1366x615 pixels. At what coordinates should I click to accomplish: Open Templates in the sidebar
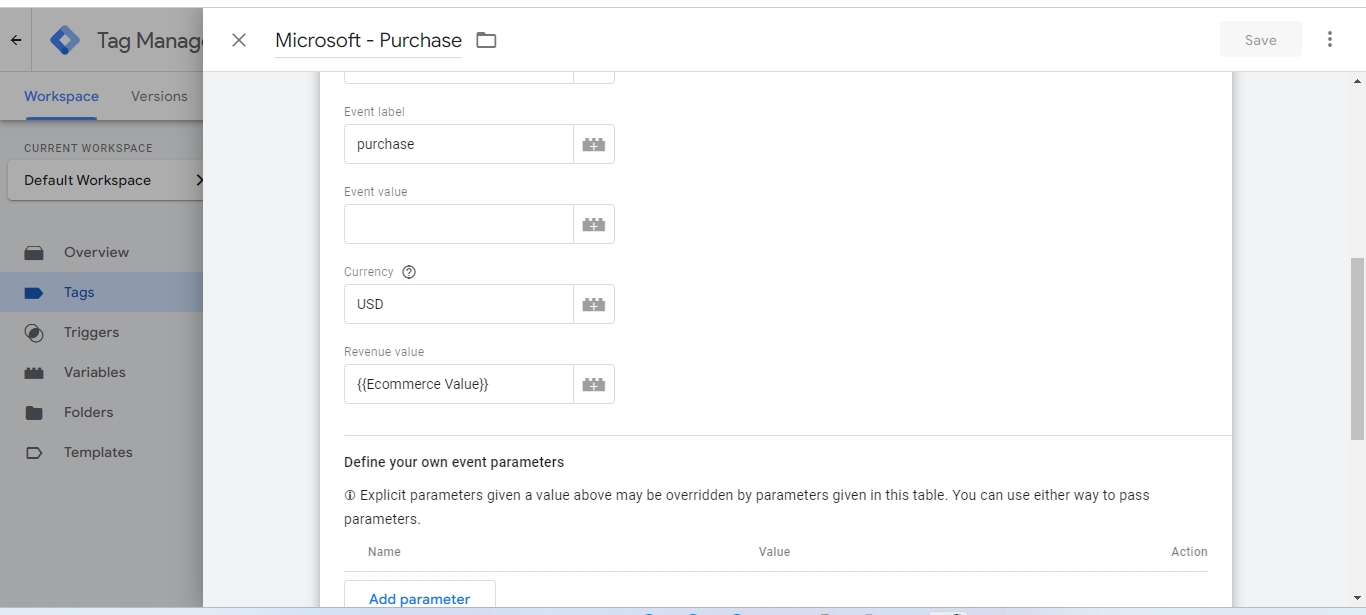[98, 452]
